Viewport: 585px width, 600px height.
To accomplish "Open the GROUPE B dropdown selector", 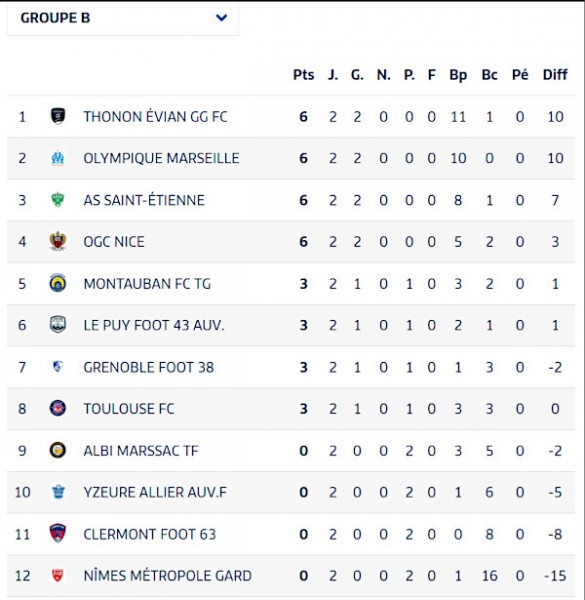I will coord(123,18).
